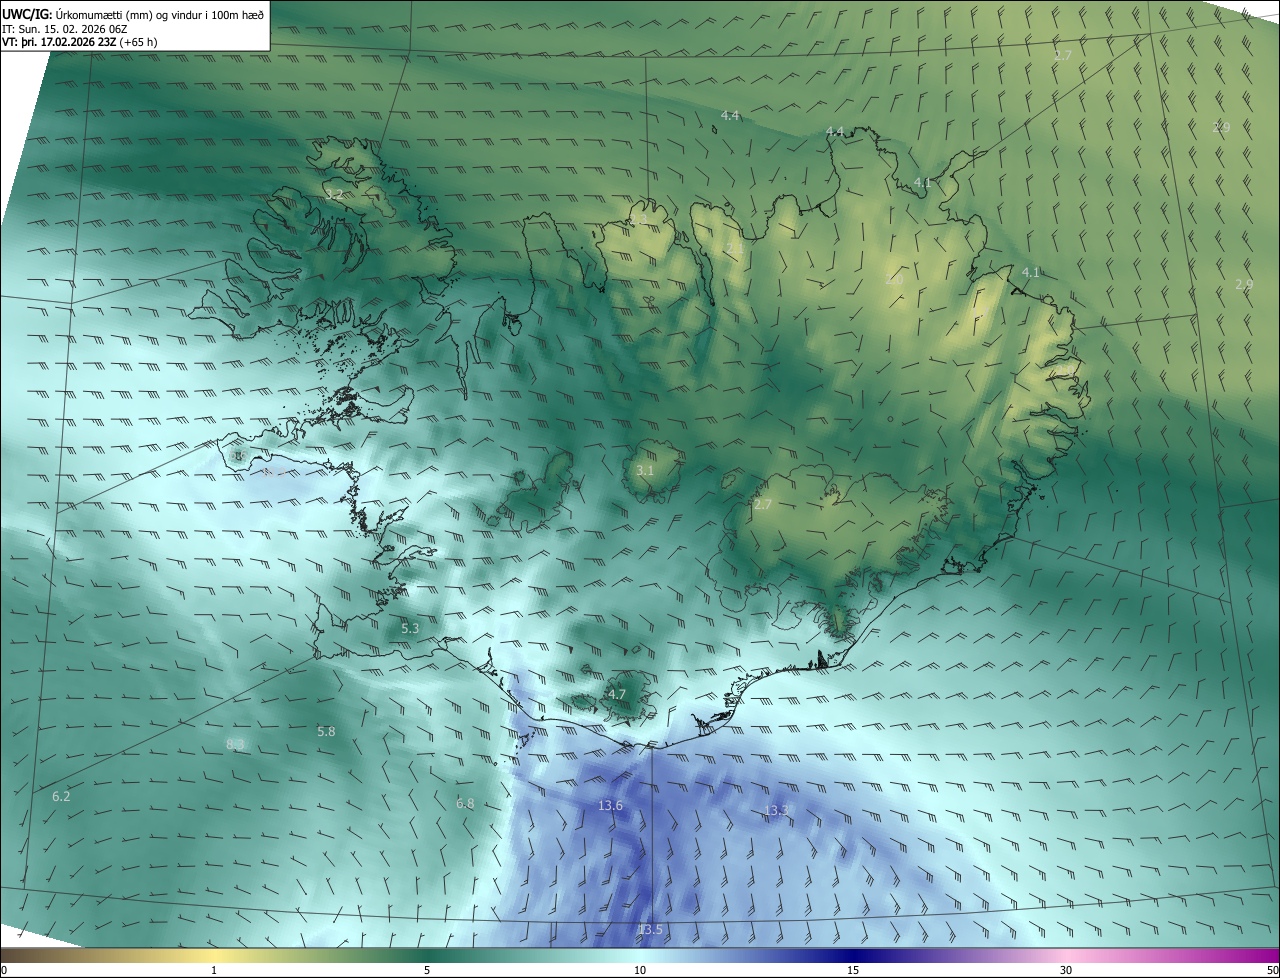Click the '0' tick label on the color scale

point(4,970)
